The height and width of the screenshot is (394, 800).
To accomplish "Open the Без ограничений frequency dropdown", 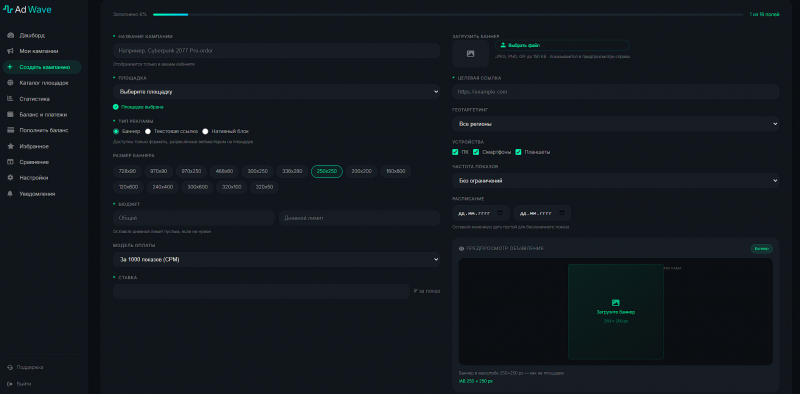I will point(615,181).
